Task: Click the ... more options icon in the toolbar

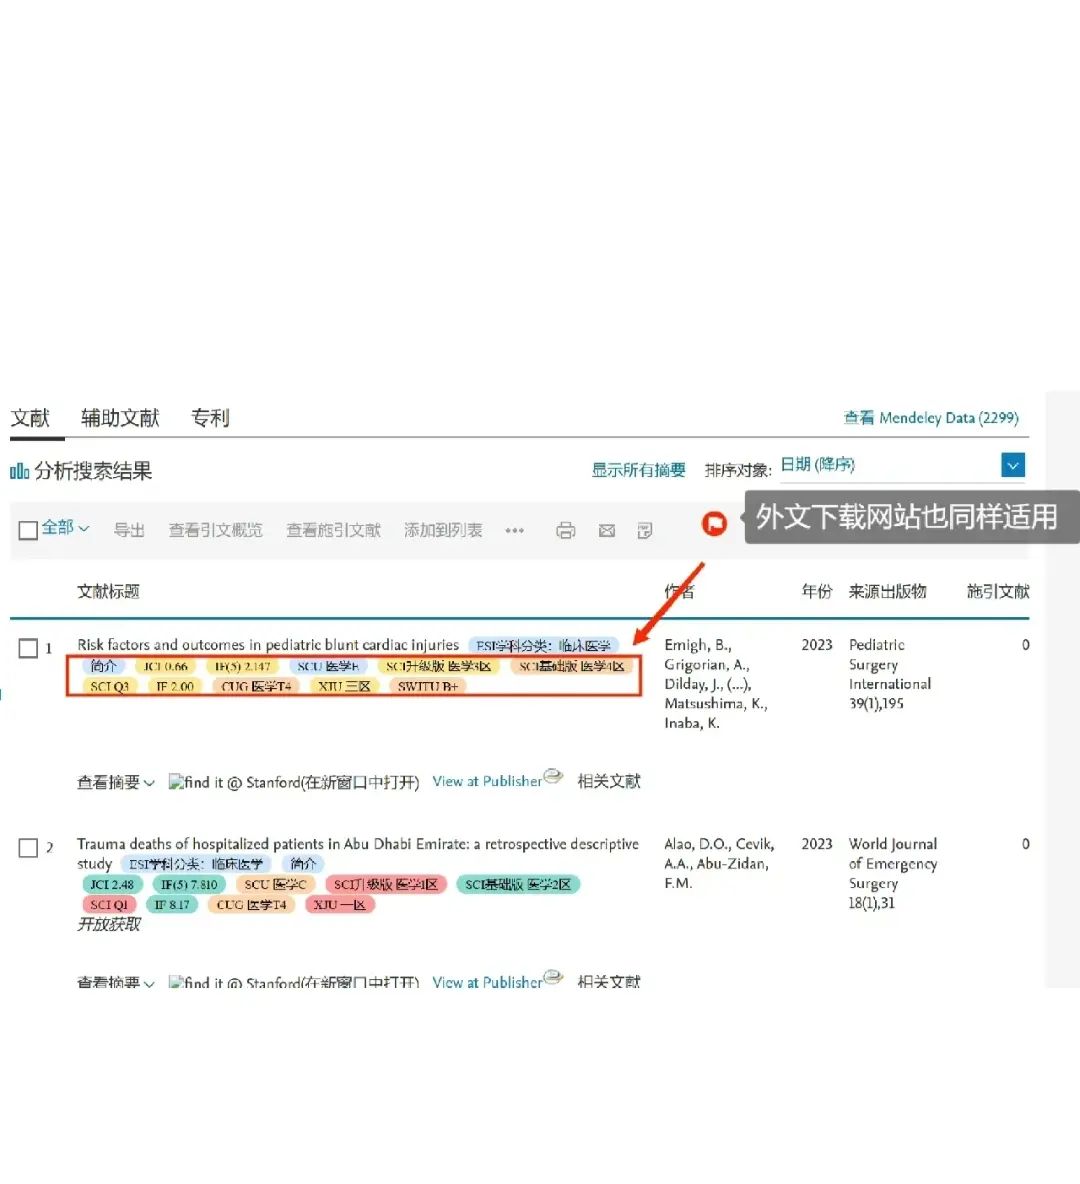Action: click(x=514, y=532)
